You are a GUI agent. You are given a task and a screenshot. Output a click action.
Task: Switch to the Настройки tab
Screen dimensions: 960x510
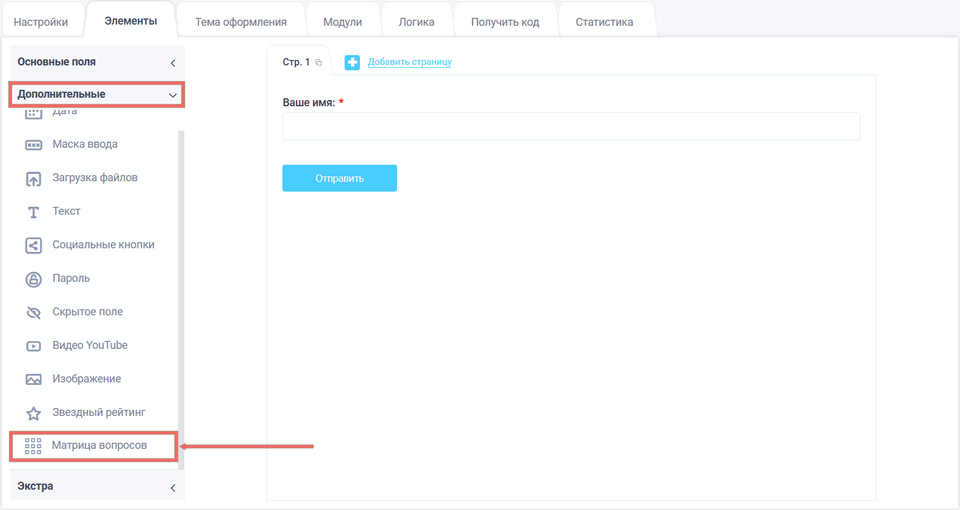(41, 22)
